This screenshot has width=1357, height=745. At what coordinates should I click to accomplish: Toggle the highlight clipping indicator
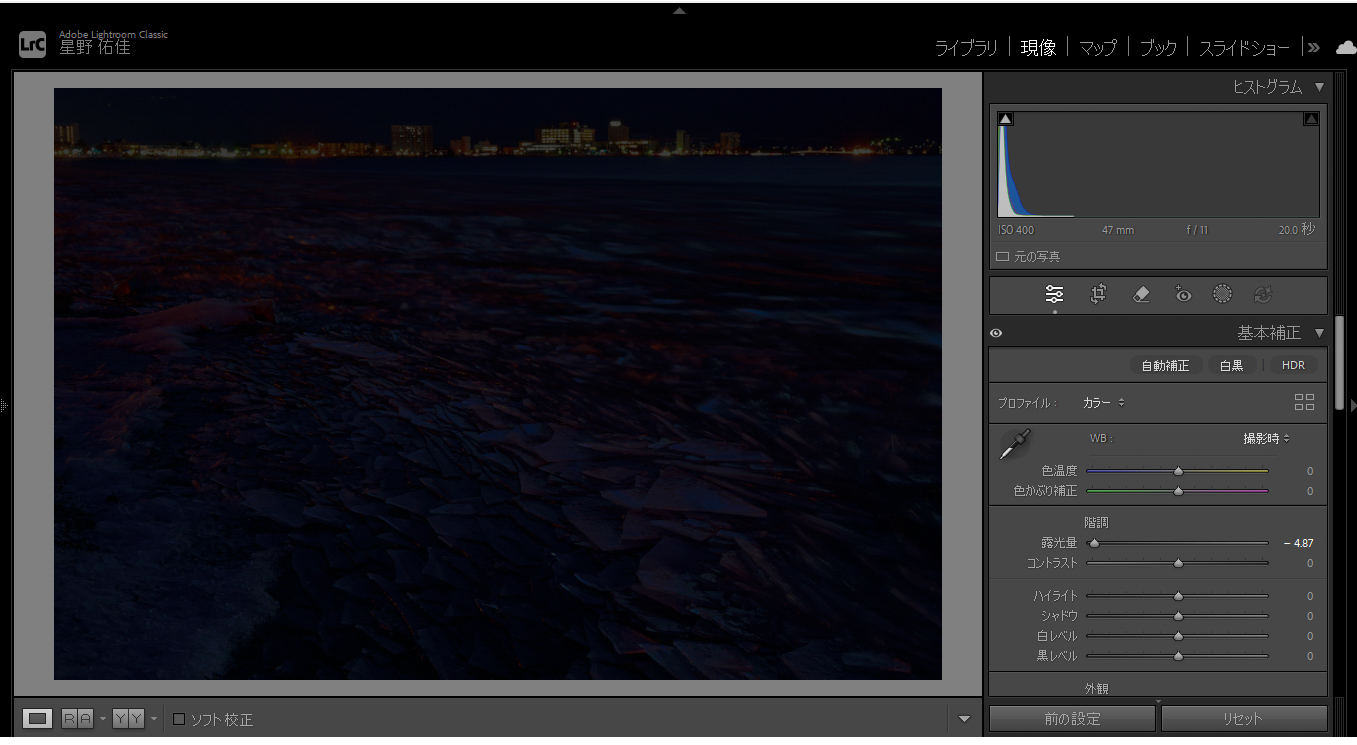coord(1311,119)
